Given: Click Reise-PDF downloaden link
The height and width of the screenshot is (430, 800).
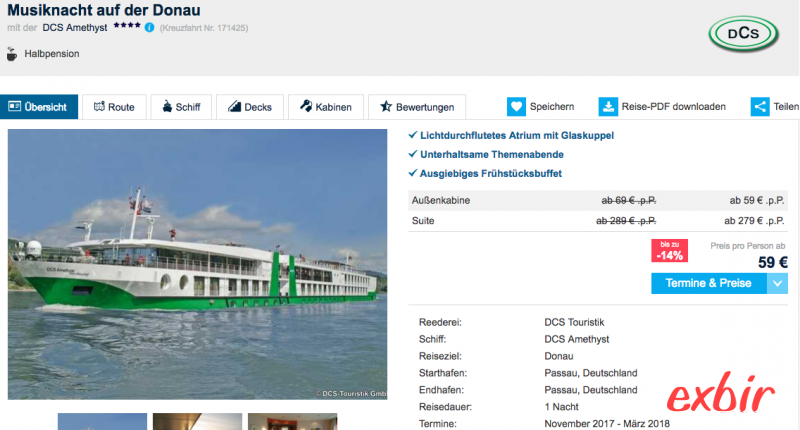Looking at the screenshot, I should click(x=673, y=107).
